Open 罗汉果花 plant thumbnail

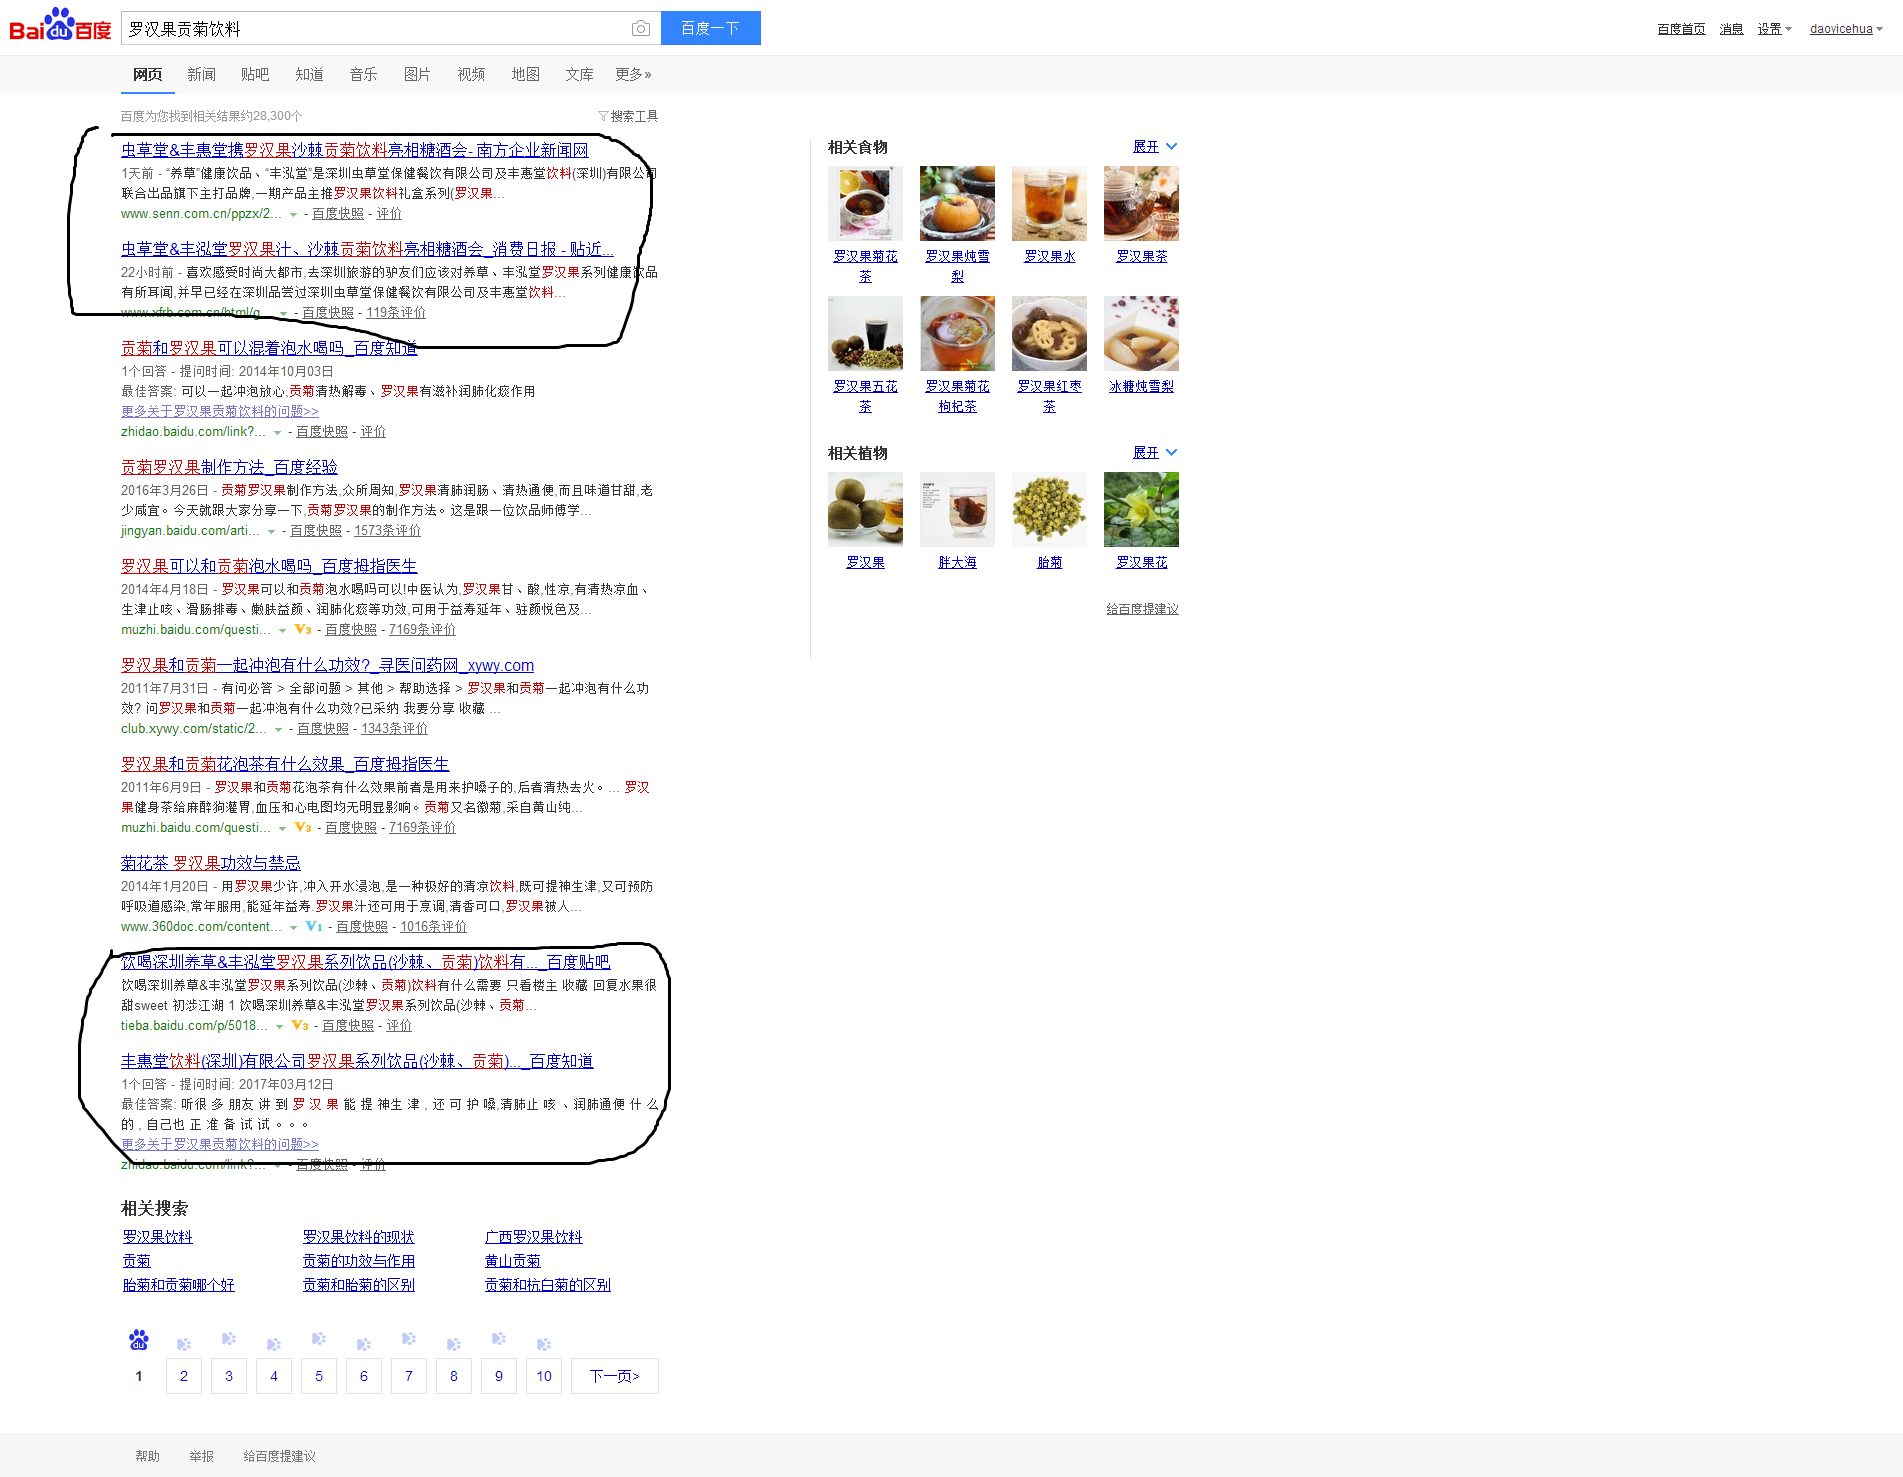pos(1141,509)
